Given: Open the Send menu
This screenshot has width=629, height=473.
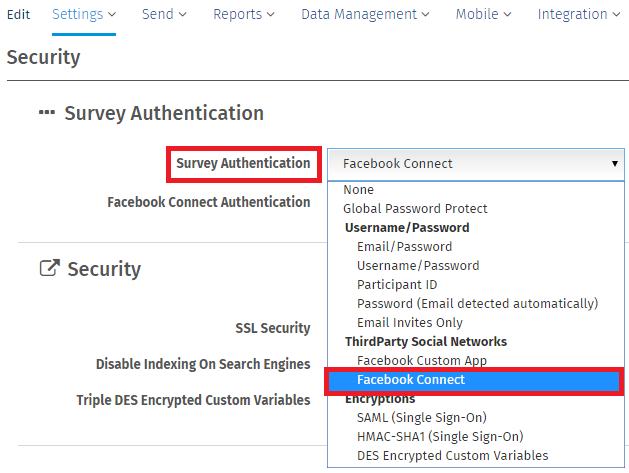Looking at the screenshot, I should click(x=164, y=14).
